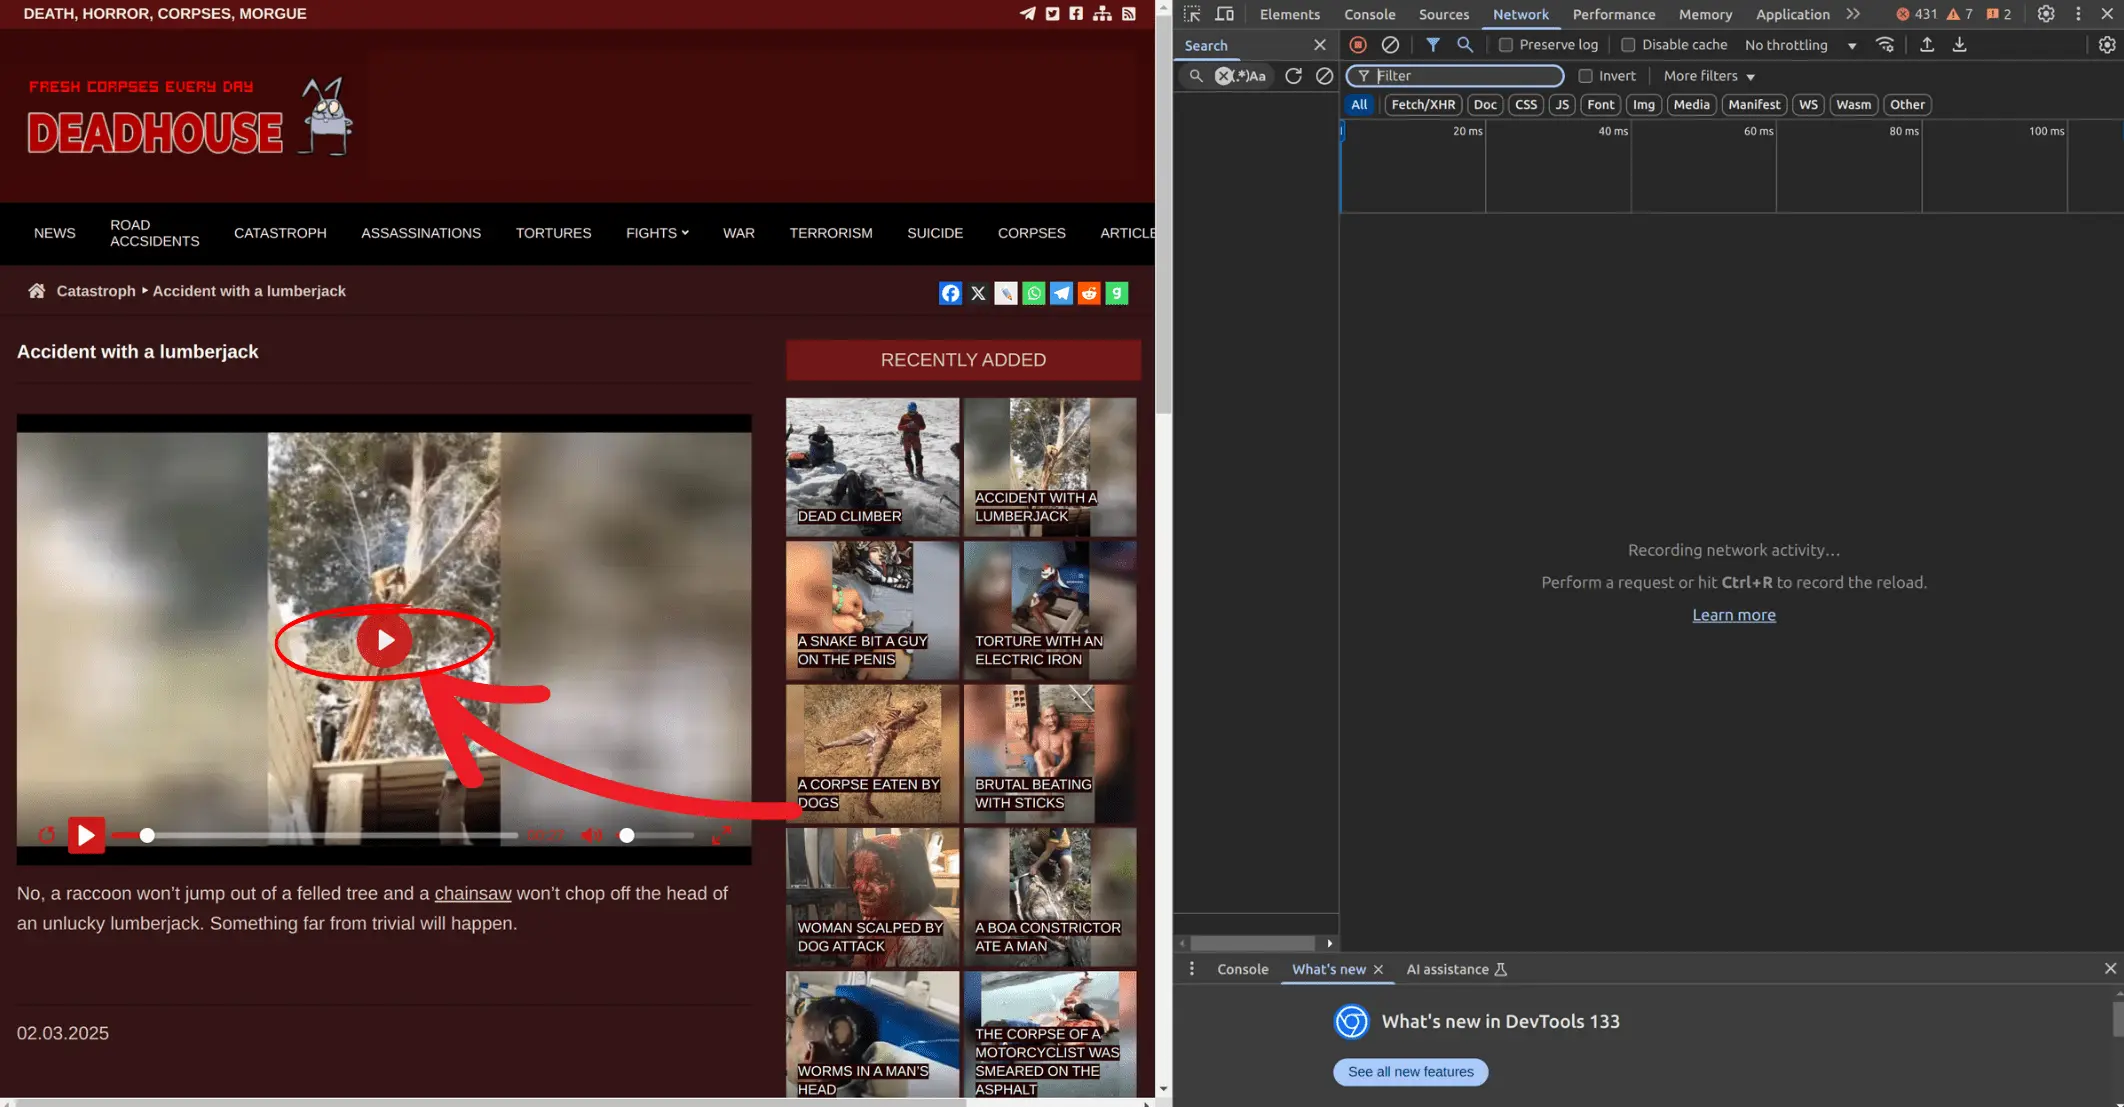The height and width of the screenshot is (1107, 2124).
Task: Toggle regular expression search option
Action: pos(1241,76)
